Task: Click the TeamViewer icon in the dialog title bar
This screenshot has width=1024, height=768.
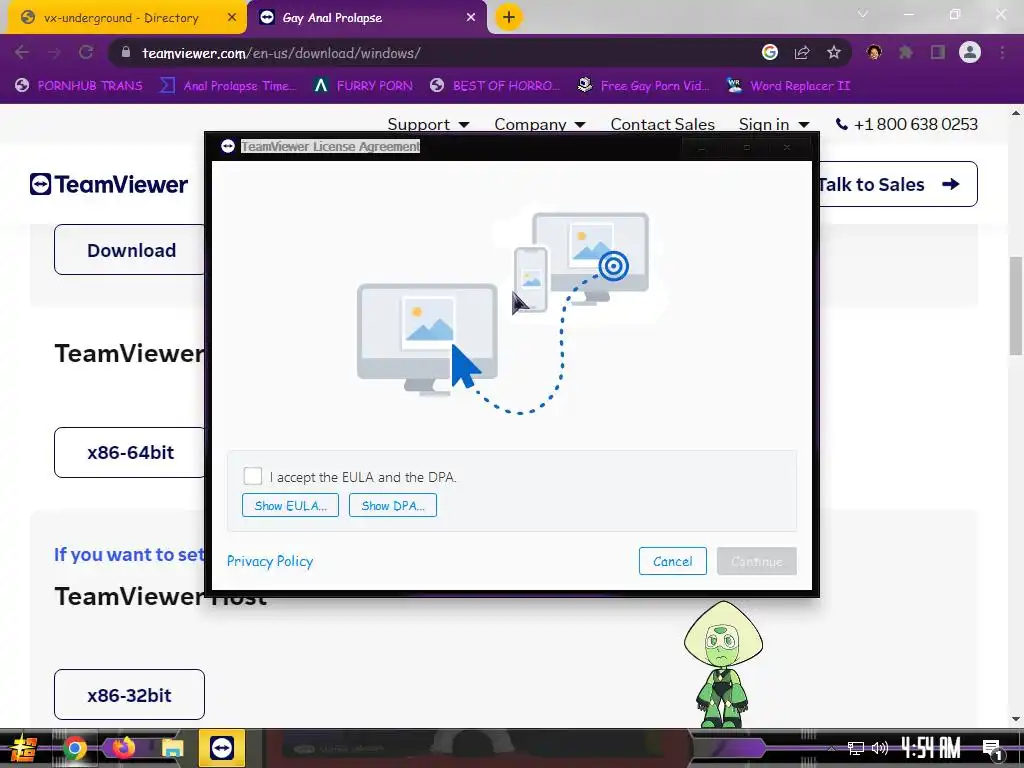Action: [x=228, y=146]
